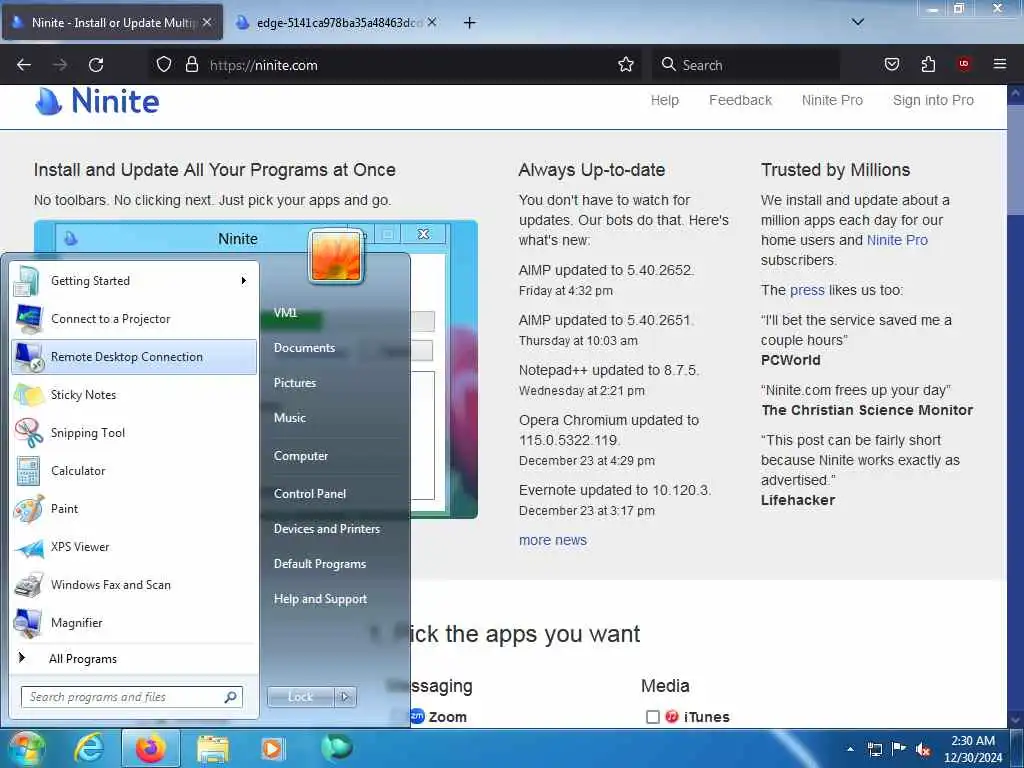Open Windows Media Player from taskbar
Viewport: 1024px width, 768px height.
click(x=272, y=748)
